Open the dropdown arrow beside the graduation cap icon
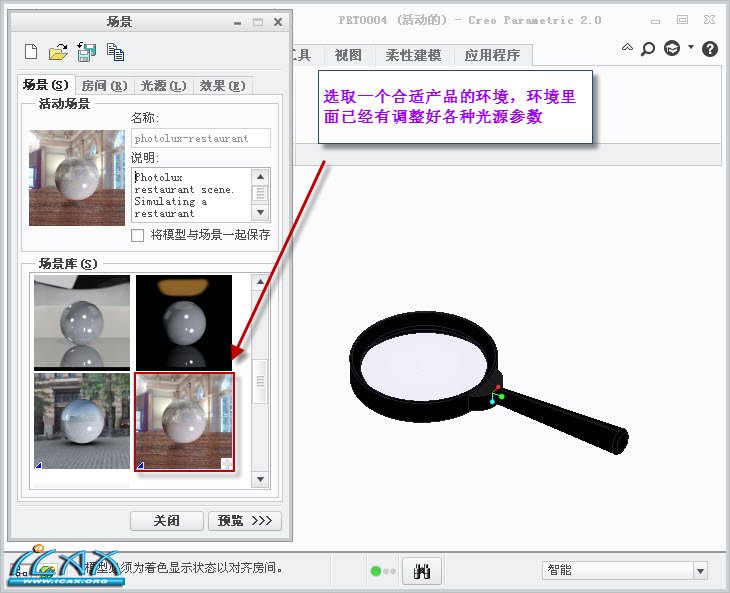Screen dimensions: 730x593 691,47
